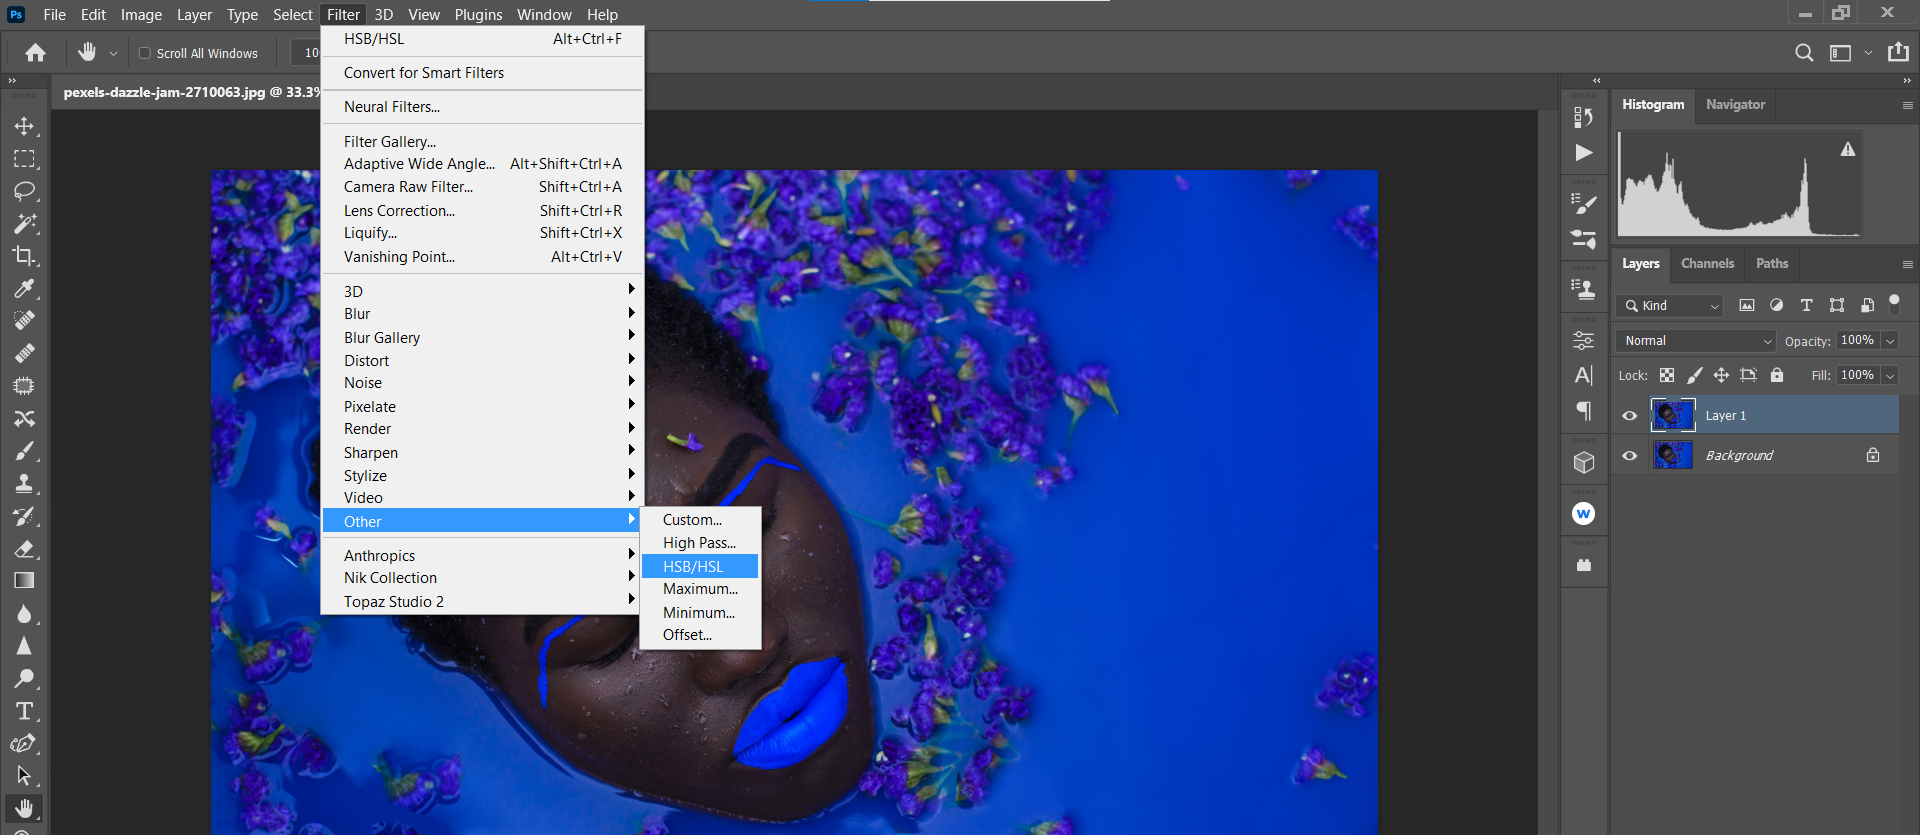Screen dimensions: 1920x835
Task: Choose High Pass from Other submenu
Action: click(699, 543)
